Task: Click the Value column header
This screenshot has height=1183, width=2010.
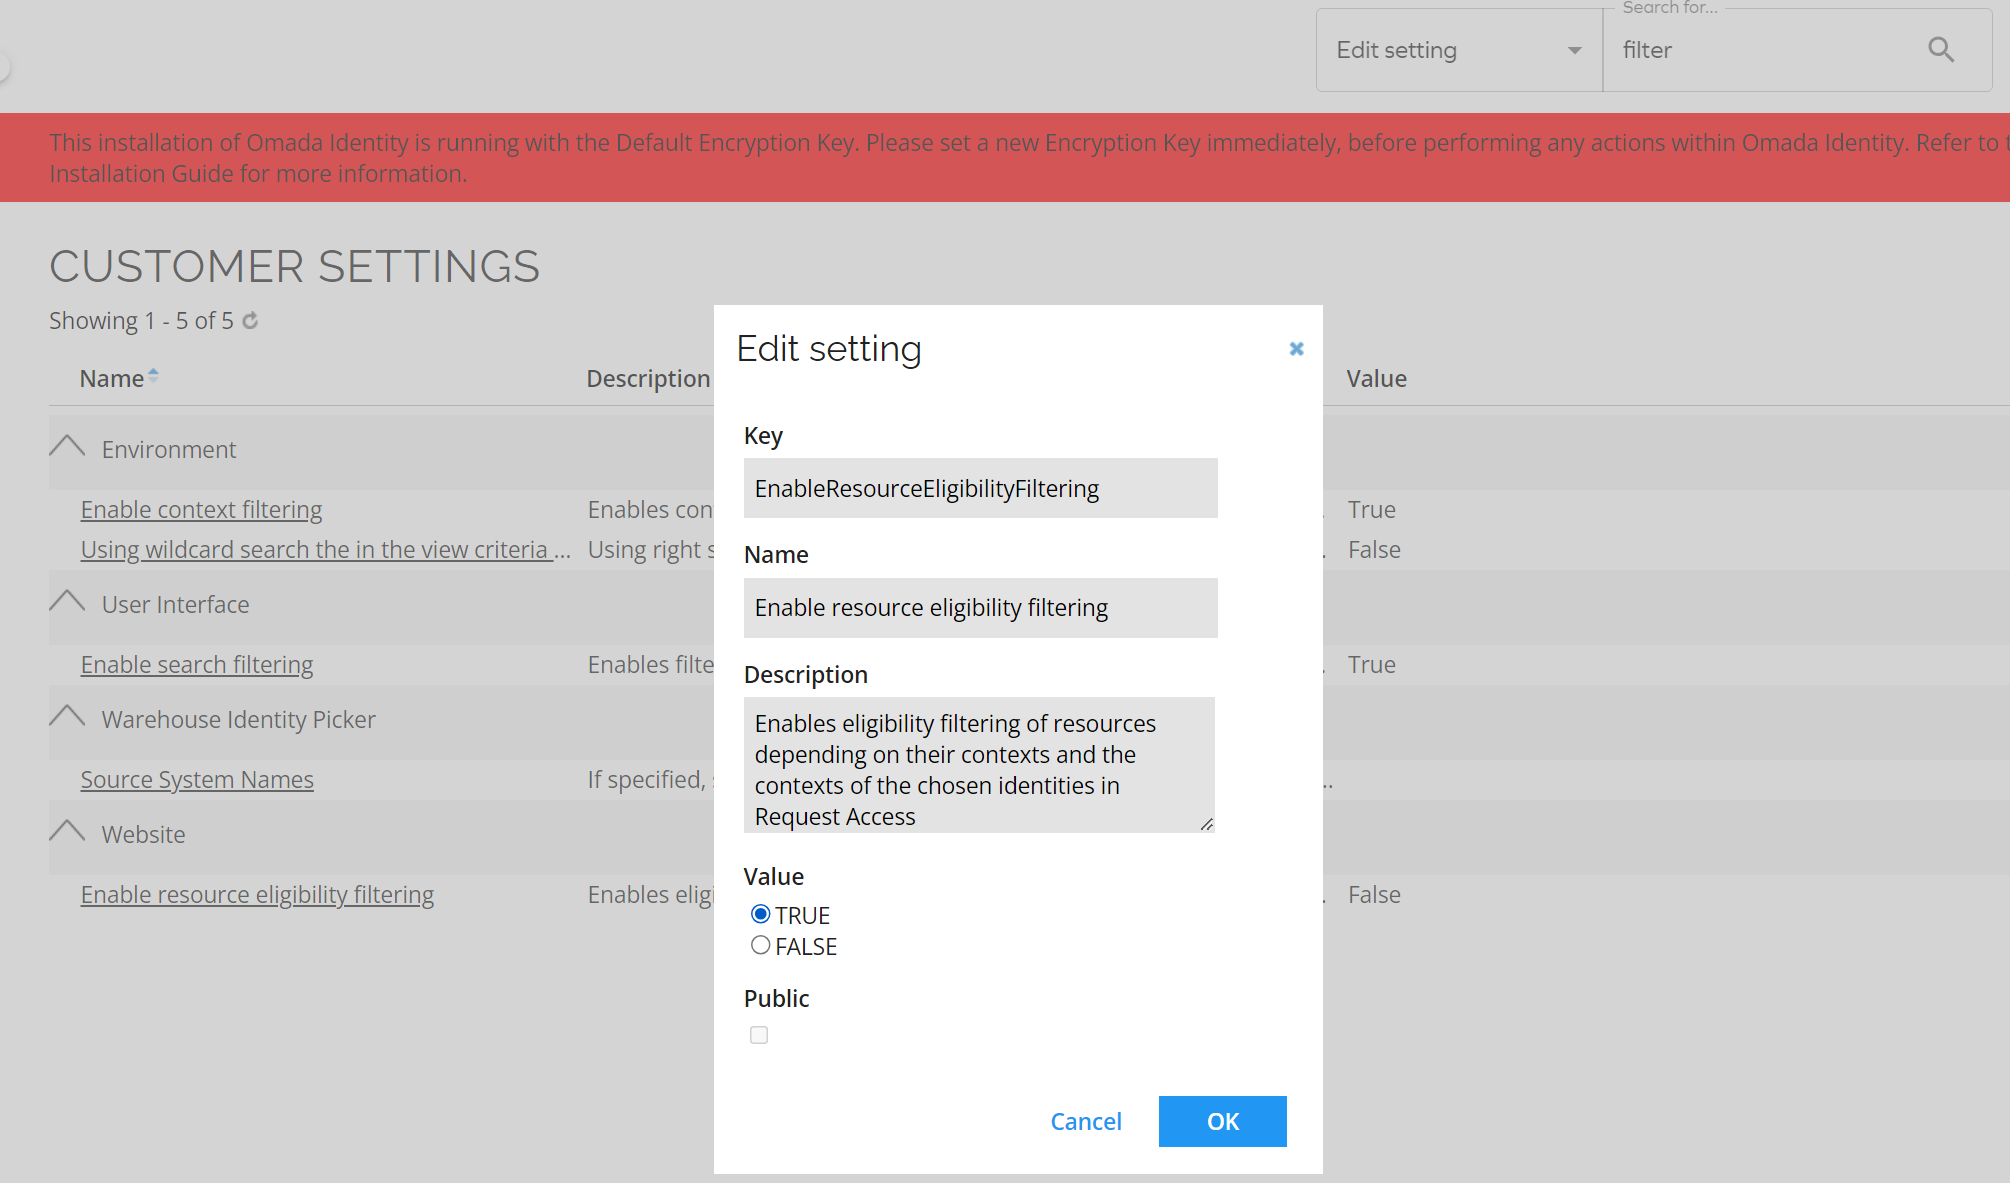Action: click(1376, 378)
